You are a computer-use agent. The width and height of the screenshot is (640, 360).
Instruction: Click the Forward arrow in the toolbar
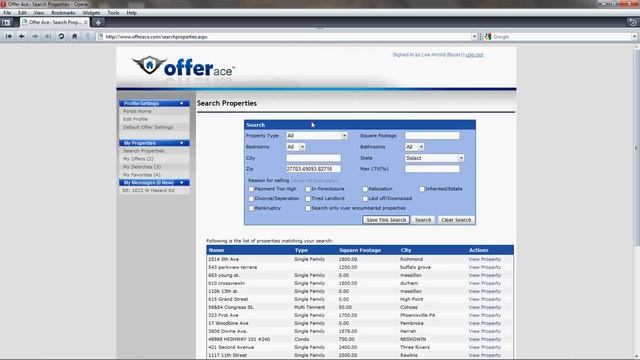(35, 36)
